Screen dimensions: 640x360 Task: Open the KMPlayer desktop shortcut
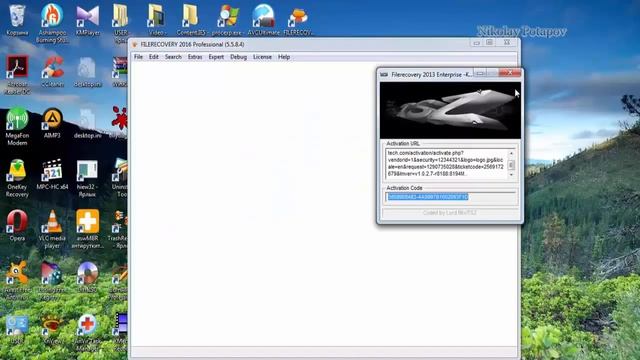click(88, 20)
